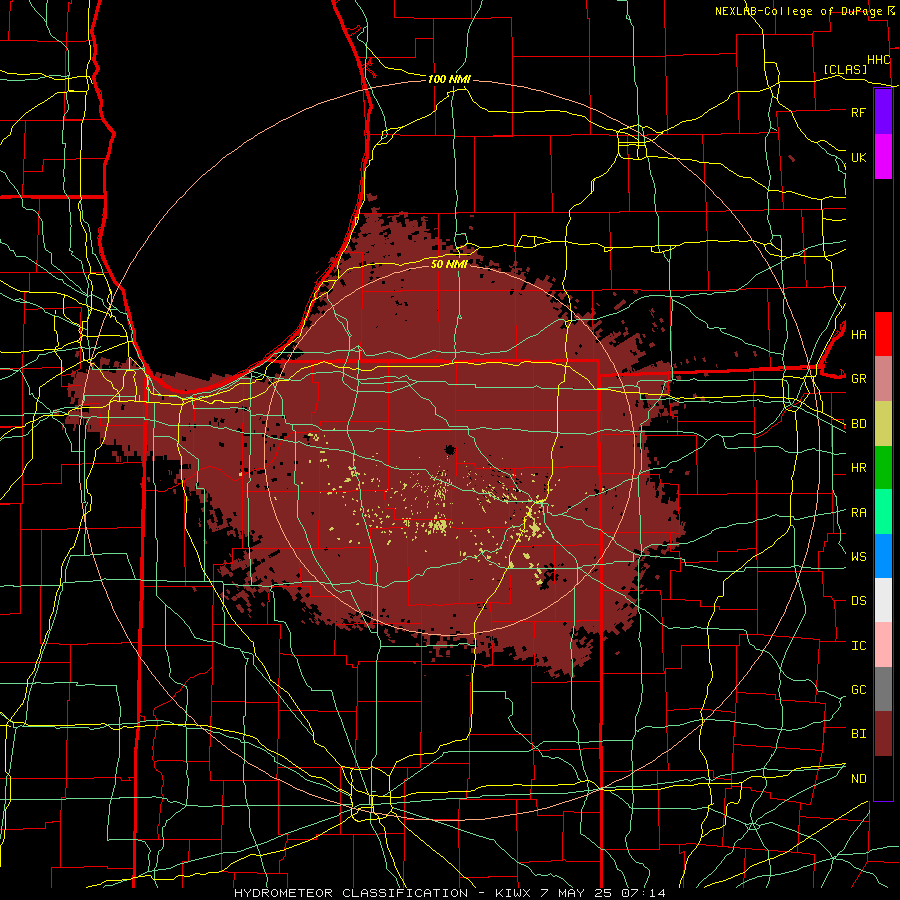Click the 50 NMI range ring label

point(449,264)
